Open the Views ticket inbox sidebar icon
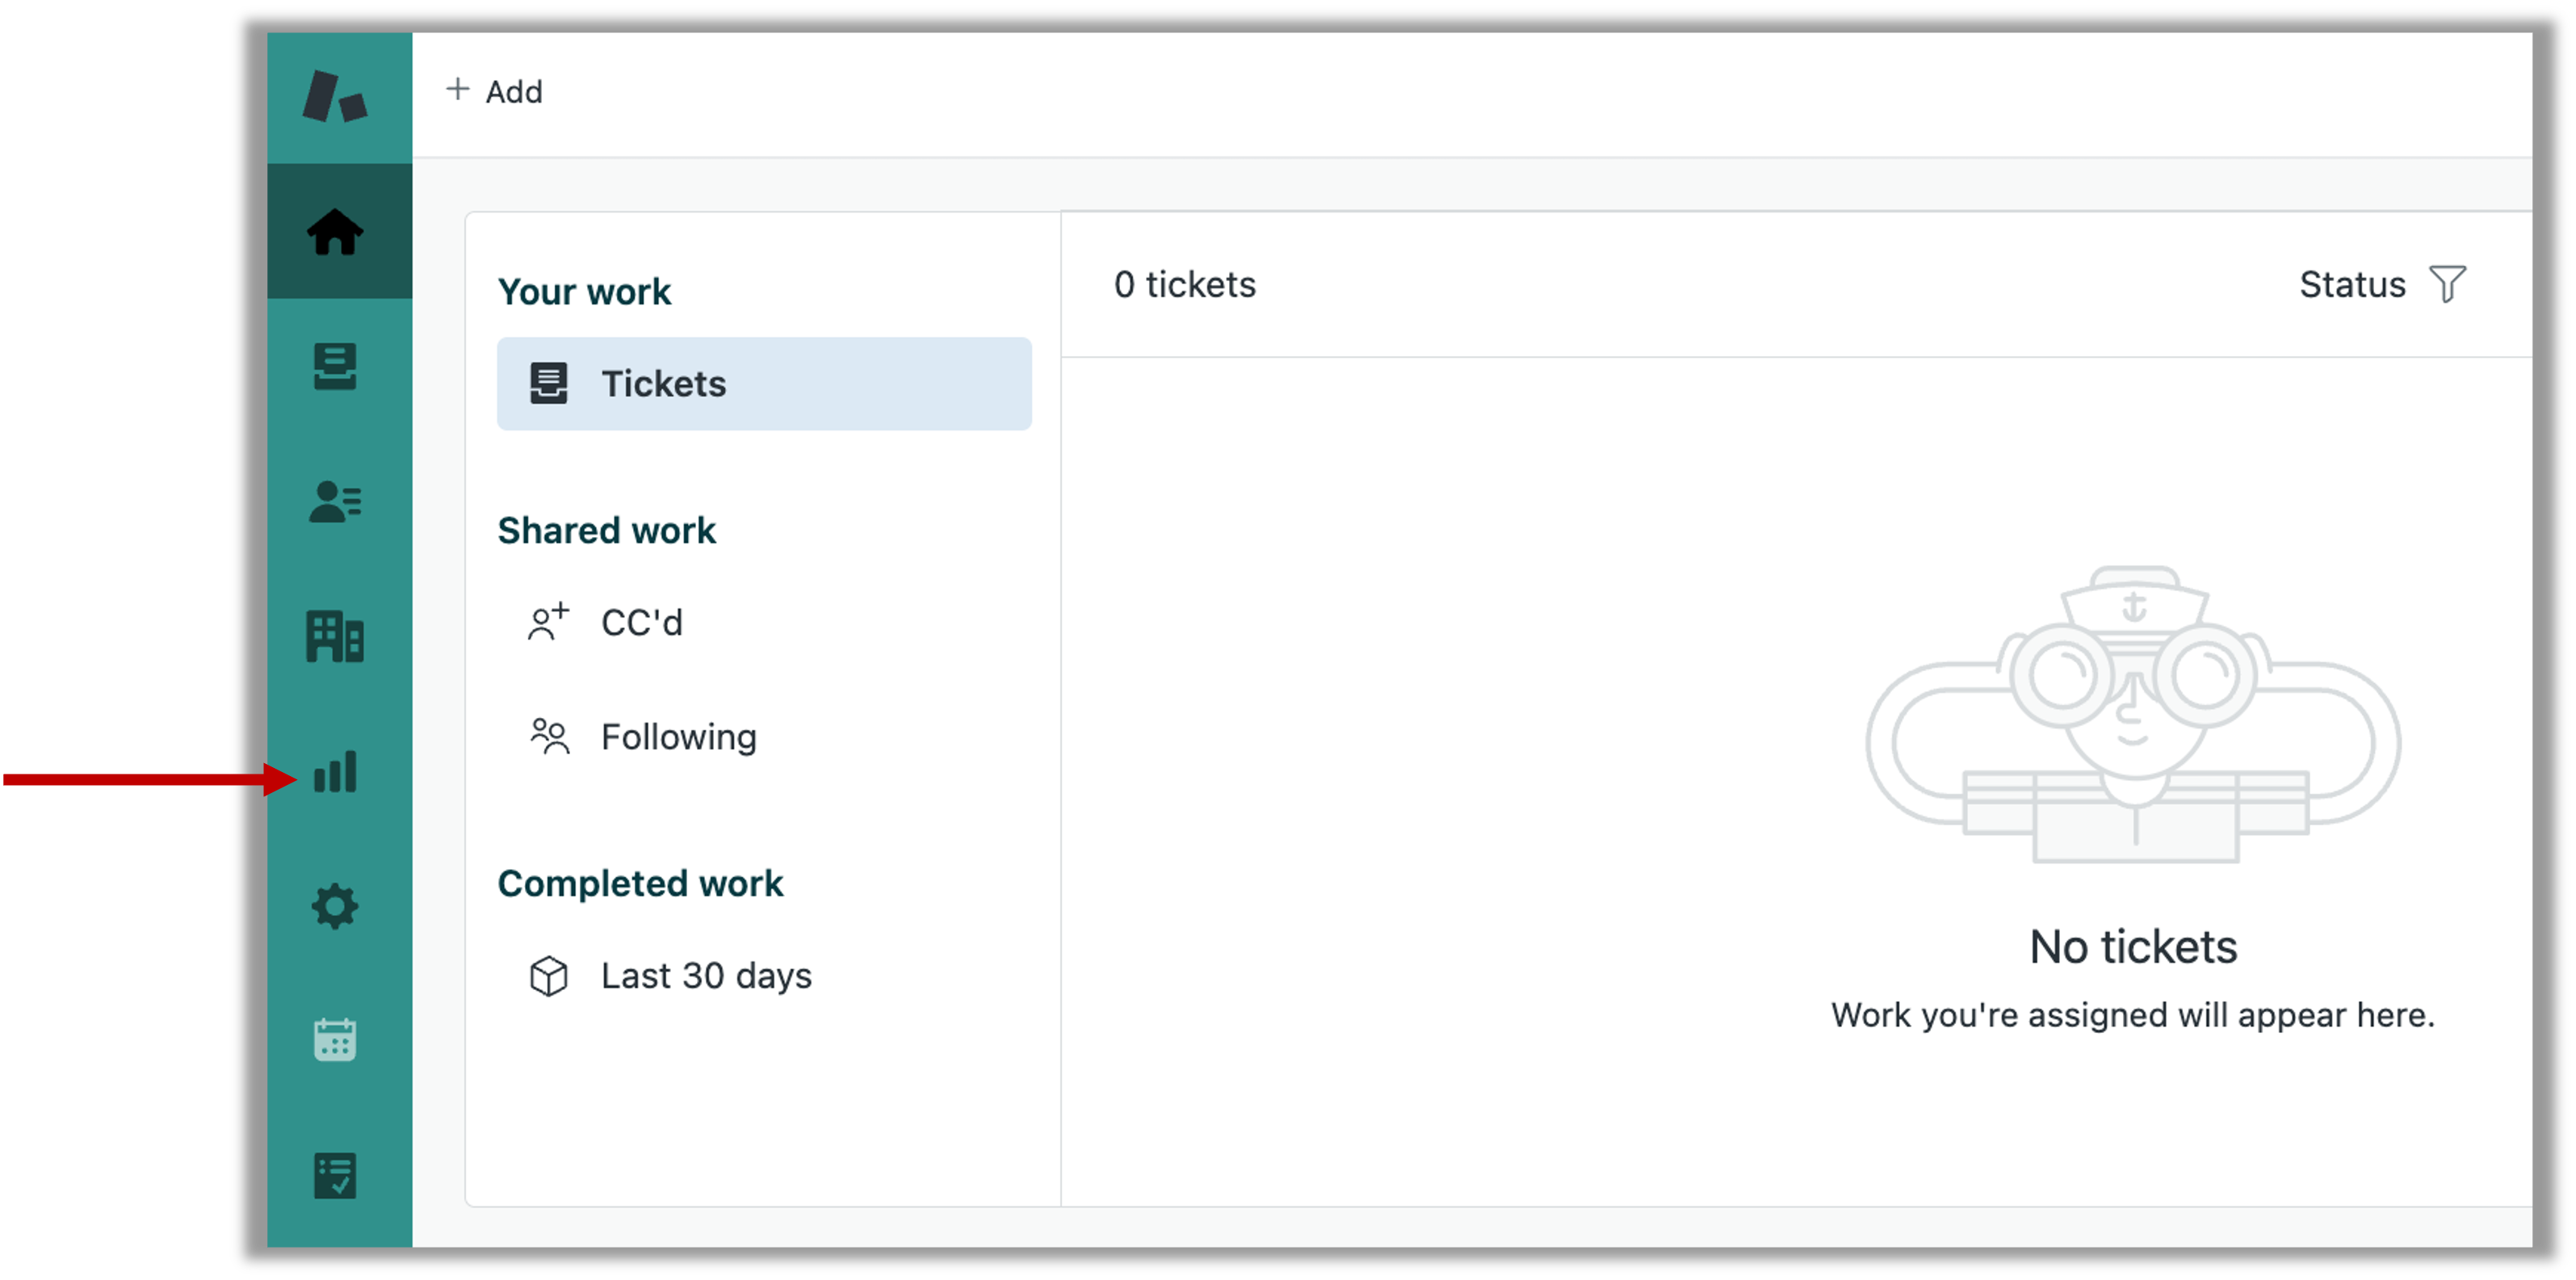The height and width of the screenshot is (1280, 2576). (335, 366)
